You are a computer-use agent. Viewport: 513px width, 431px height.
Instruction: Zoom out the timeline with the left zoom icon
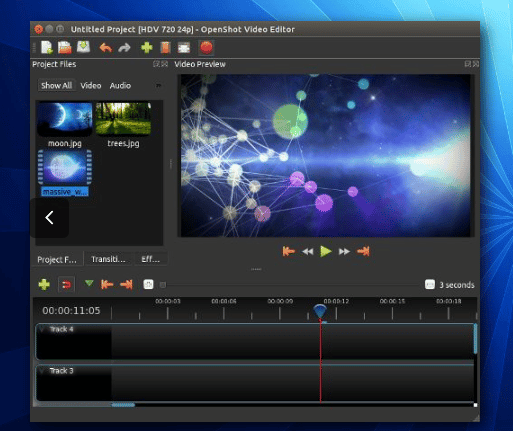[x=148, y=284]
